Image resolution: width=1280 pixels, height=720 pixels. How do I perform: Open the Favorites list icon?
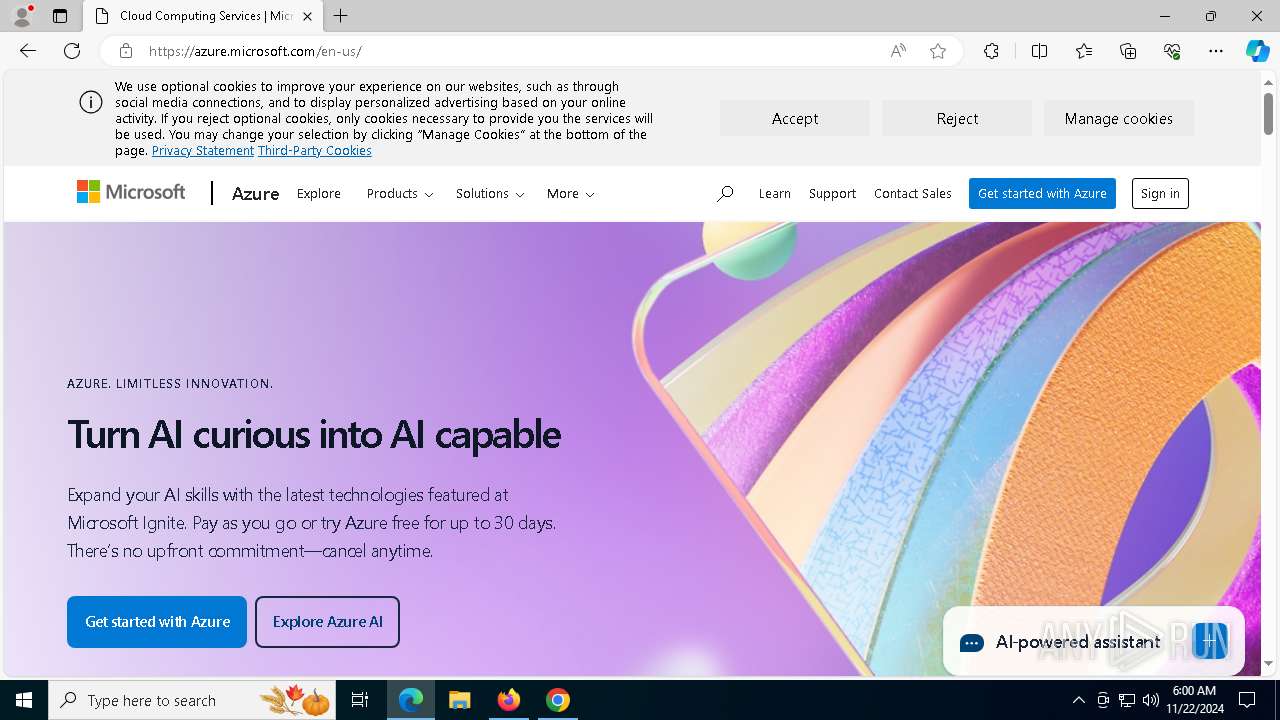coord(1084,51)
